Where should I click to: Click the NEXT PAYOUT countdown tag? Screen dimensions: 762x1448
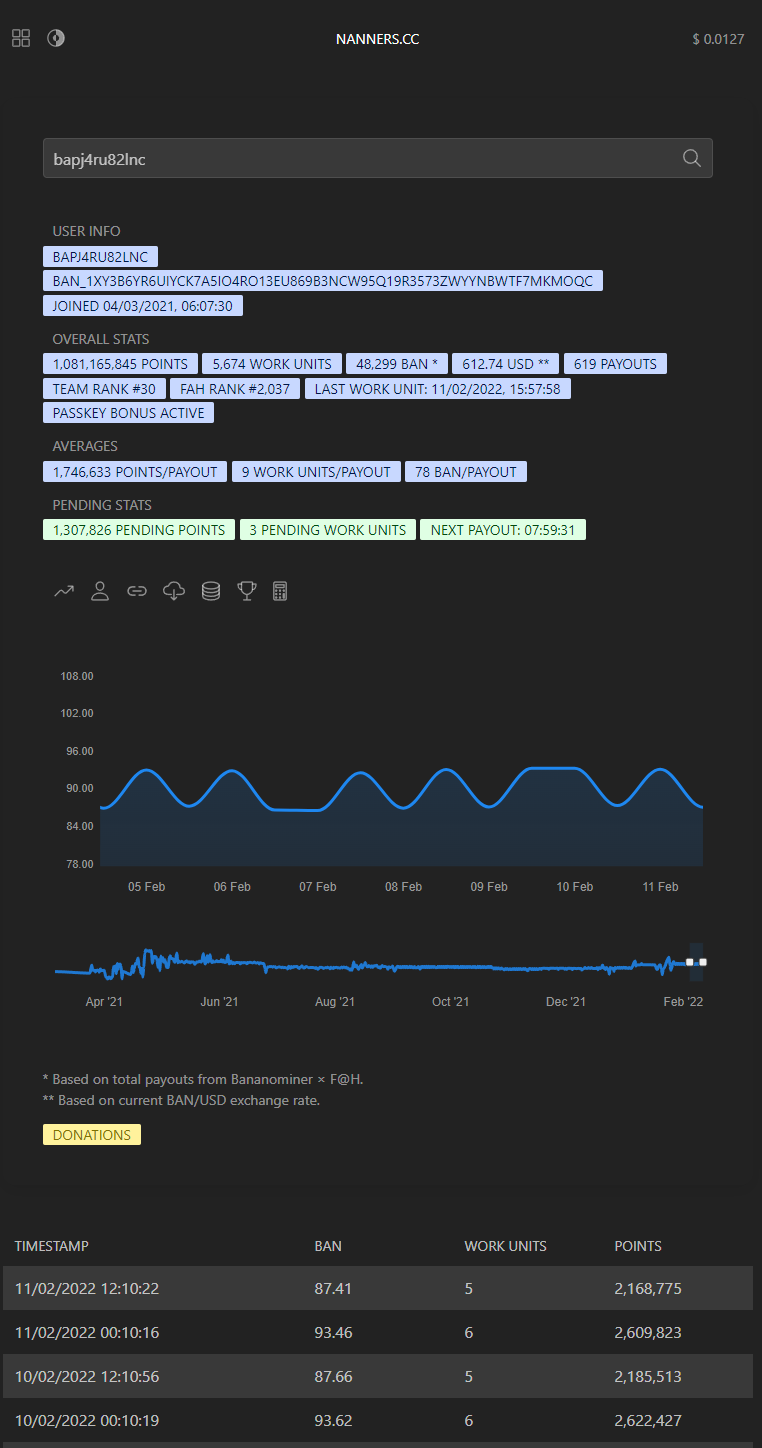[x=503, y=530]
